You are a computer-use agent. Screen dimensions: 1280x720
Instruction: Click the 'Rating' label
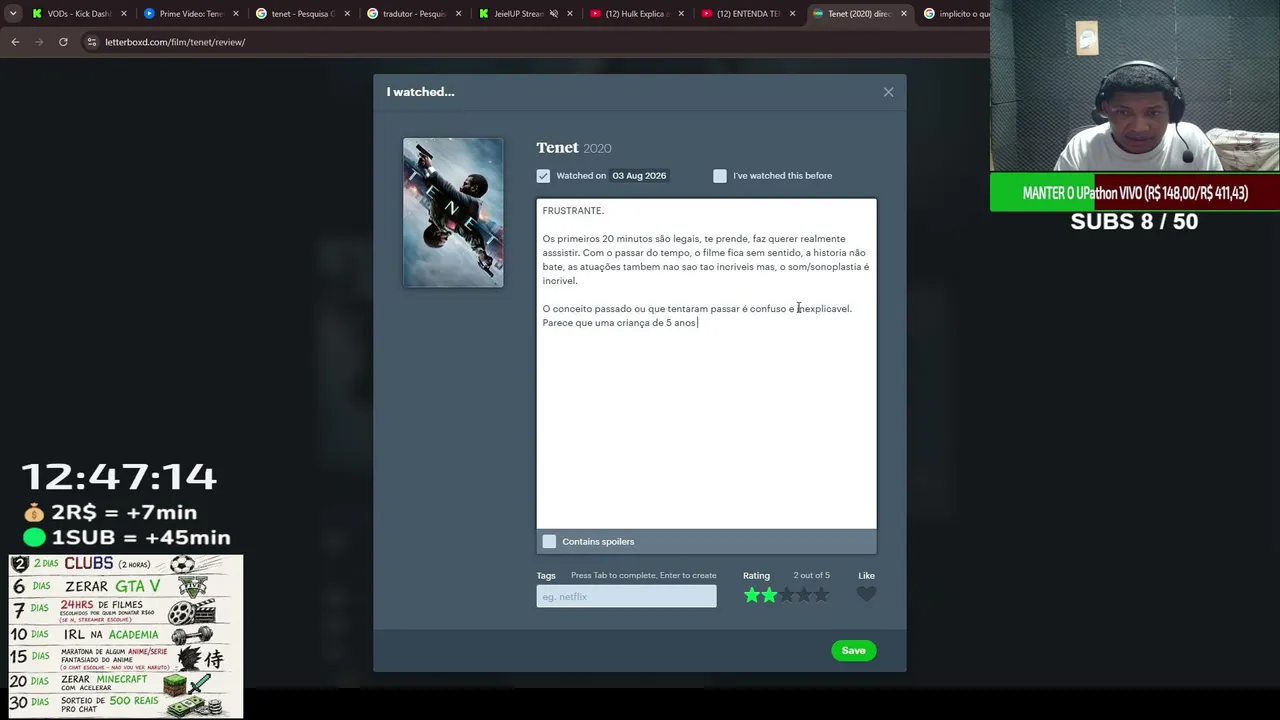point(756,576)
